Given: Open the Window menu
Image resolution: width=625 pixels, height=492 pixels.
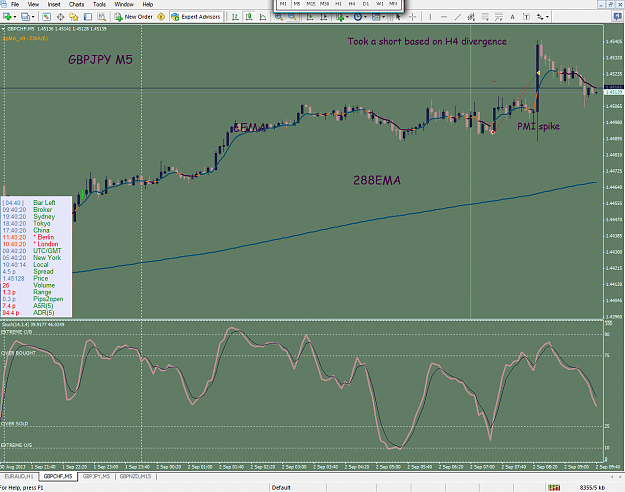Looking at the screenshot, I should pyautogui.click(x=124, y=4).
